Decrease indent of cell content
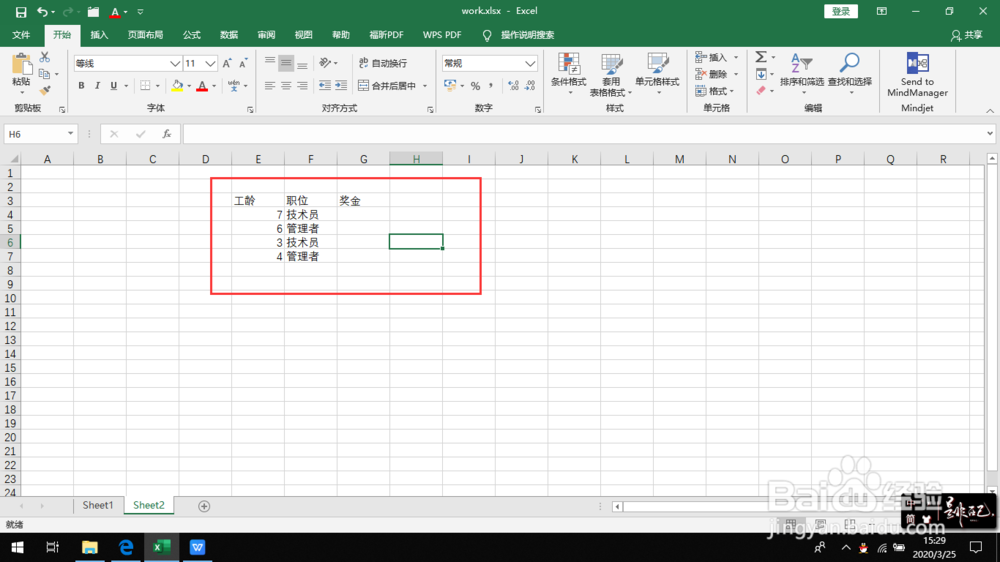 [x=325, y=85]
